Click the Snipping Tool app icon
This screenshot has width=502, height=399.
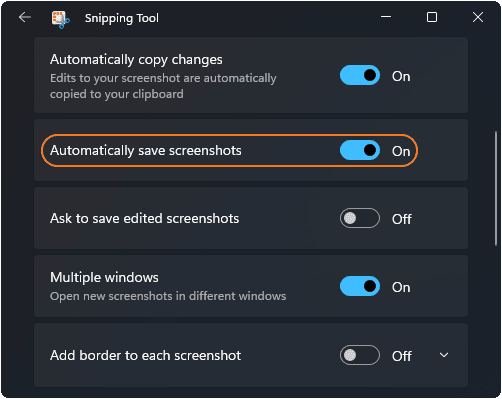click(60, 19)
